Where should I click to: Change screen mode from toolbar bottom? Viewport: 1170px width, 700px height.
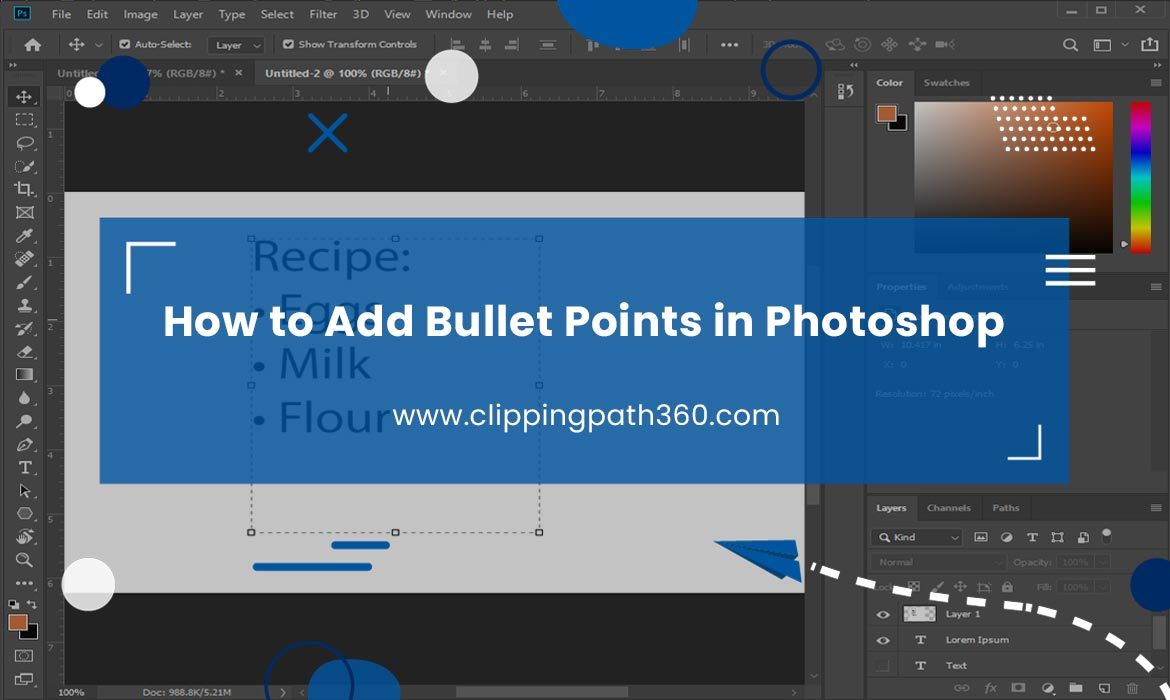(x=24, y=679)
